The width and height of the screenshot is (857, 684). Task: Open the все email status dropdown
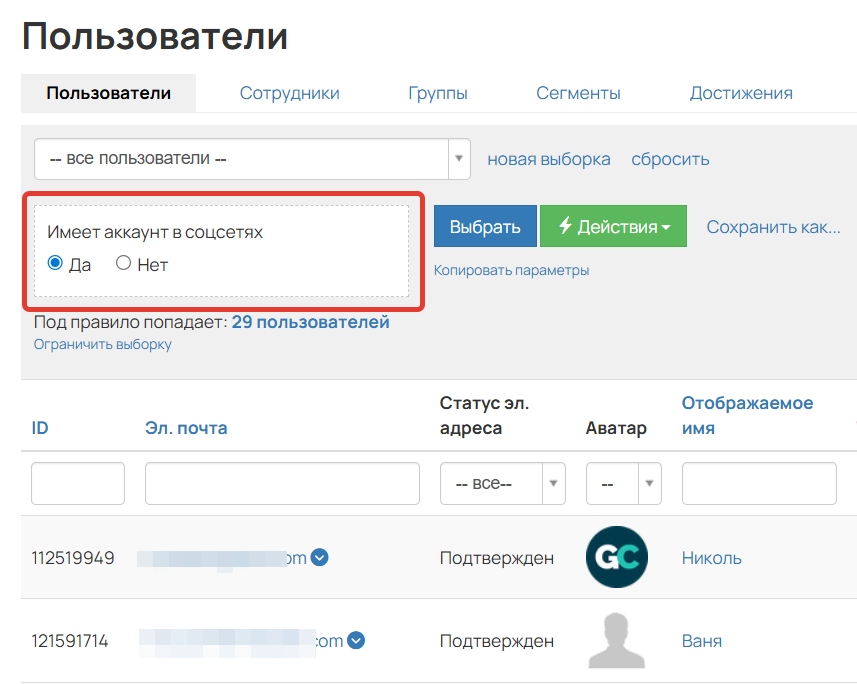(x=500, y=483)
